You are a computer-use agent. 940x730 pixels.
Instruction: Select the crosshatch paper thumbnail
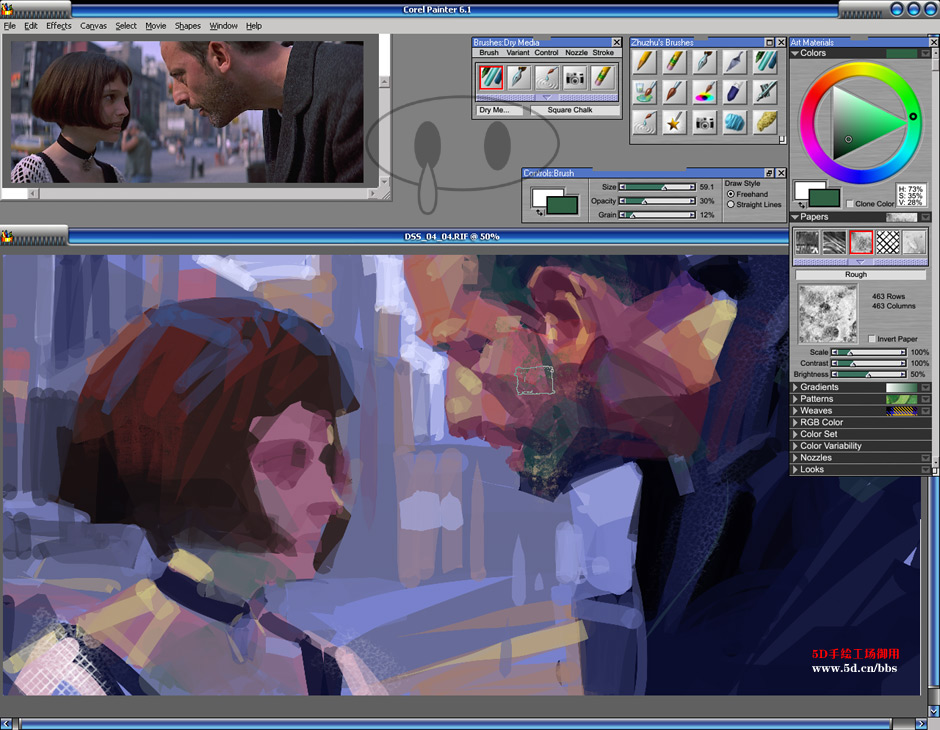pyautogui.click(x=887, y=243)
